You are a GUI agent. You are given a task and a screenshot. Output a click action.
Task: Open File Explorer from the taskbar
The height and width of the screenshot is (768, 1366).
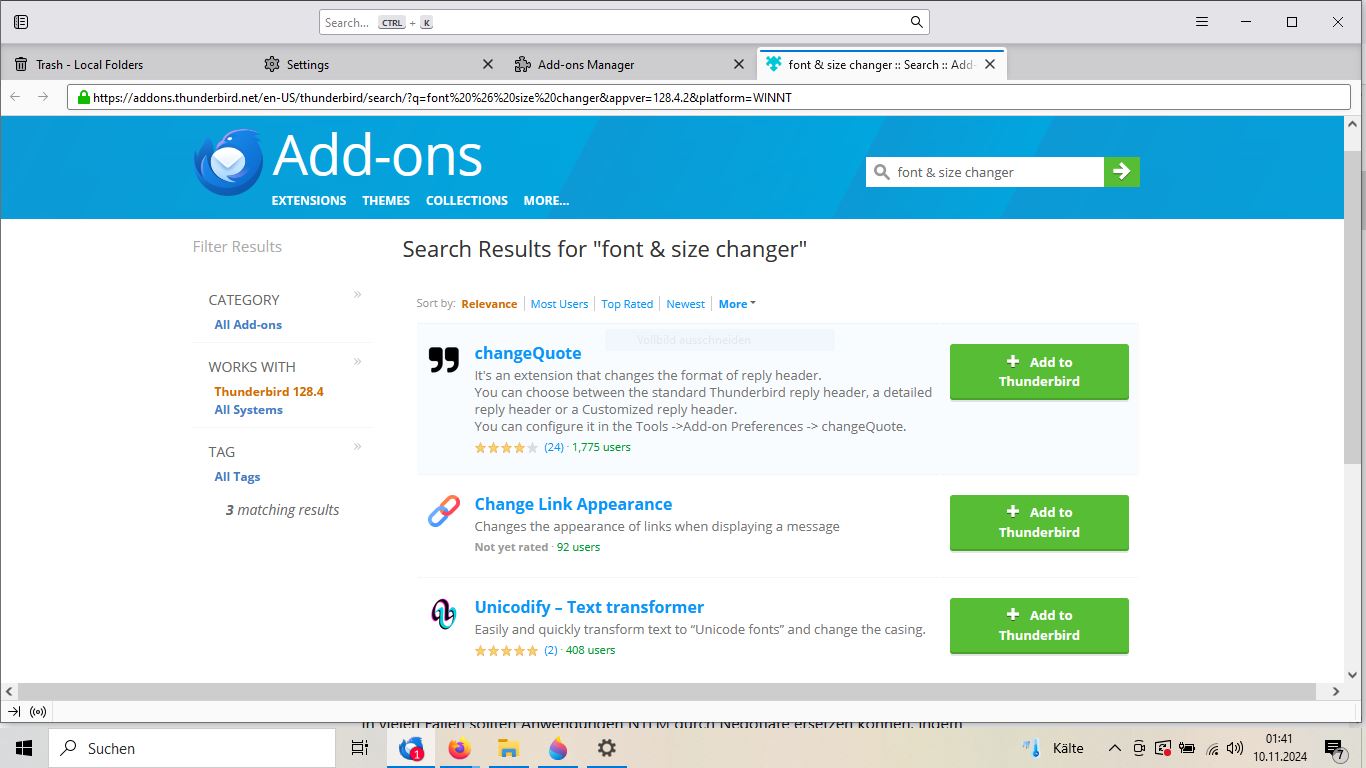pos(508,748)
